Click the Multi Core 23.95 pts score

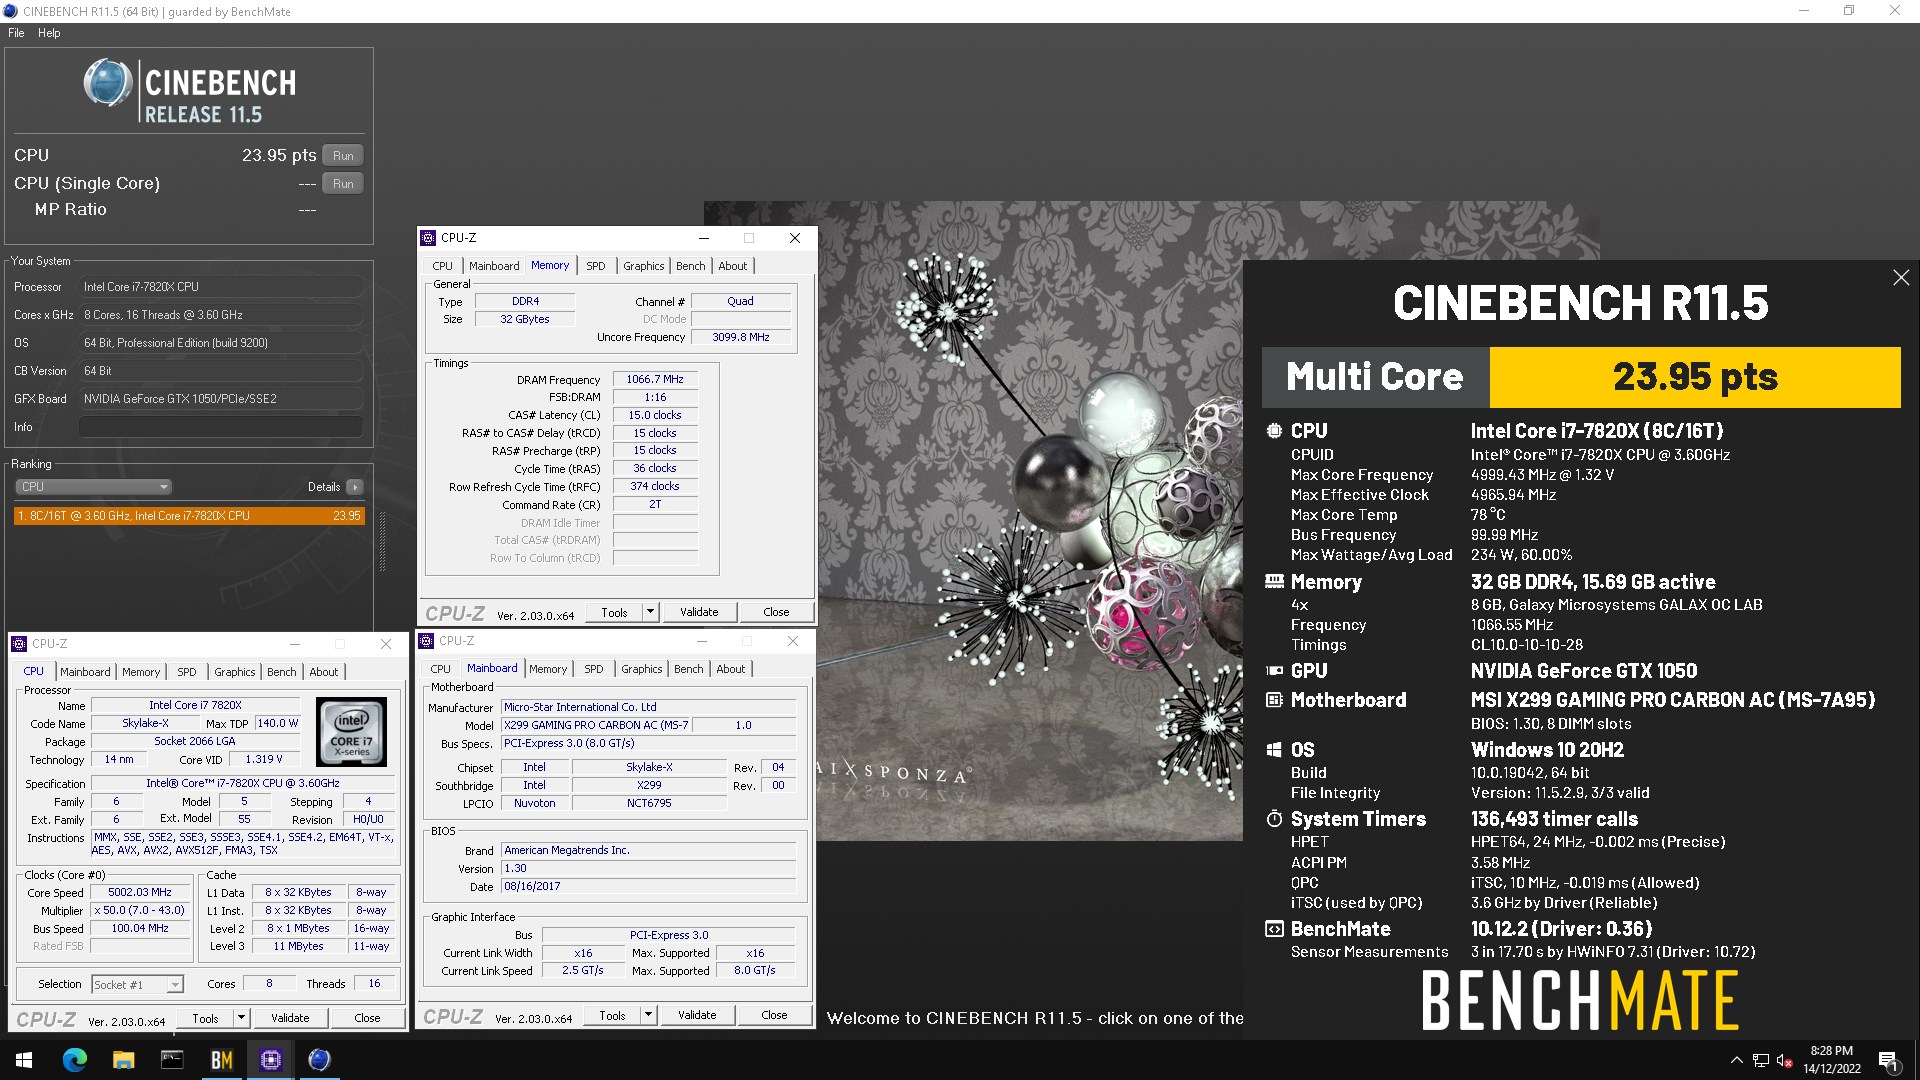[1695, 377]
